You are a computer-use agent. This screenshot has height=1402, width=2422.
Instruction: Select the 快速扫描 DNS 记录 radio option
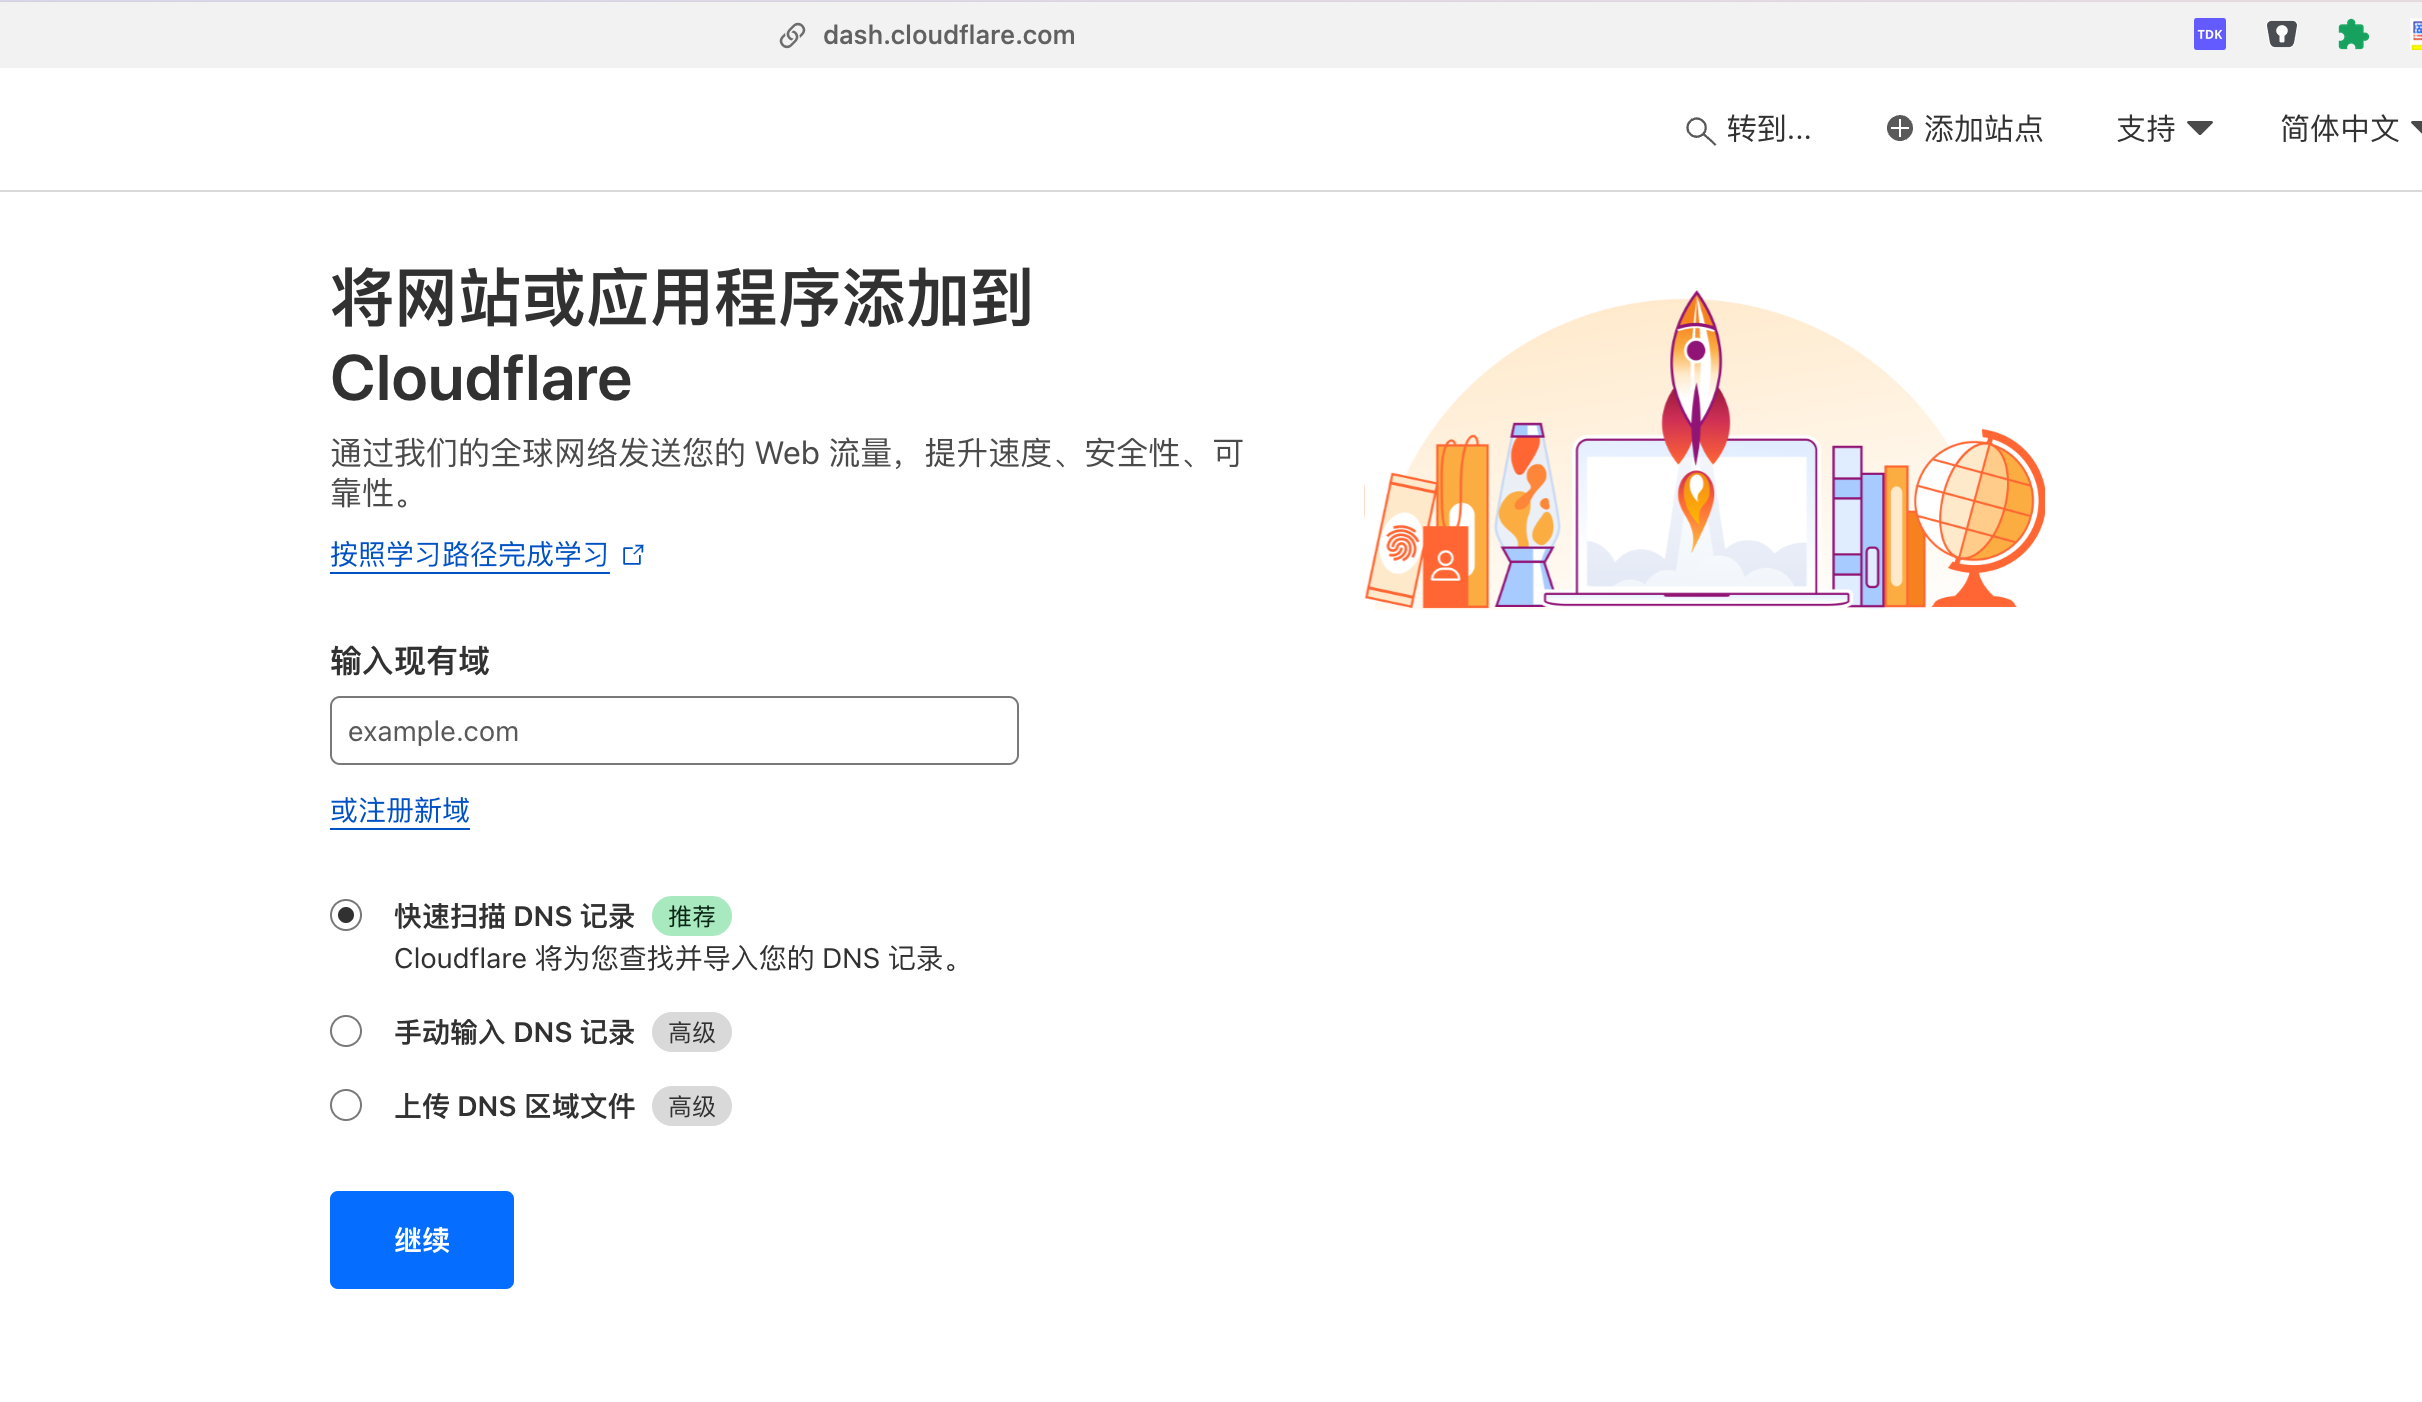[346, 915]
